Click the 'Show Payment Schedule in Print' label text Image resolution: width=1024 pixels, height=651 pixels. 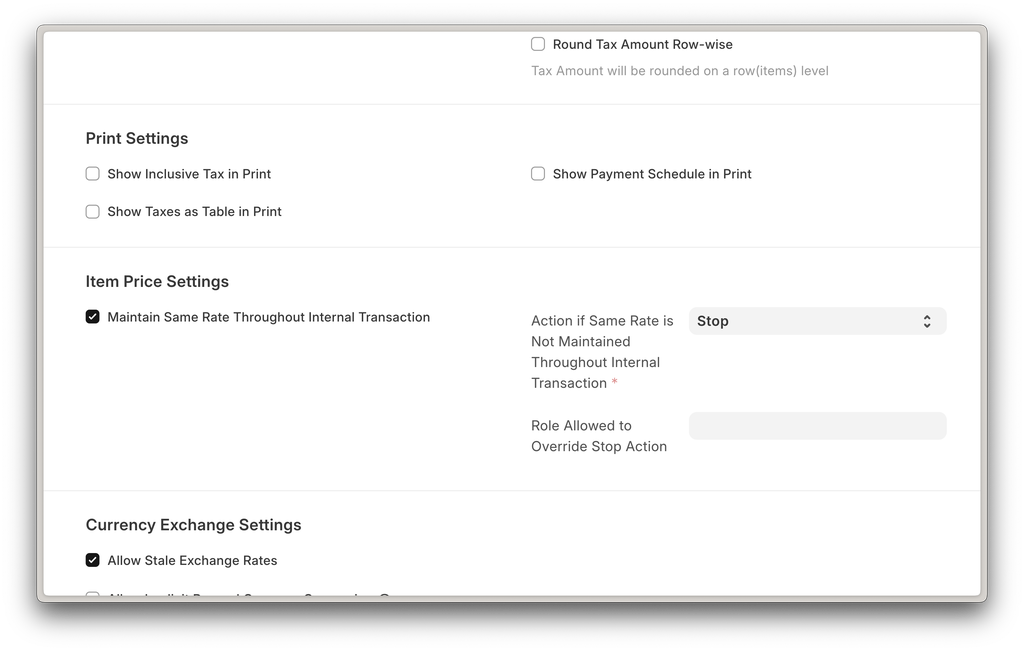click(x=652, y=174)
